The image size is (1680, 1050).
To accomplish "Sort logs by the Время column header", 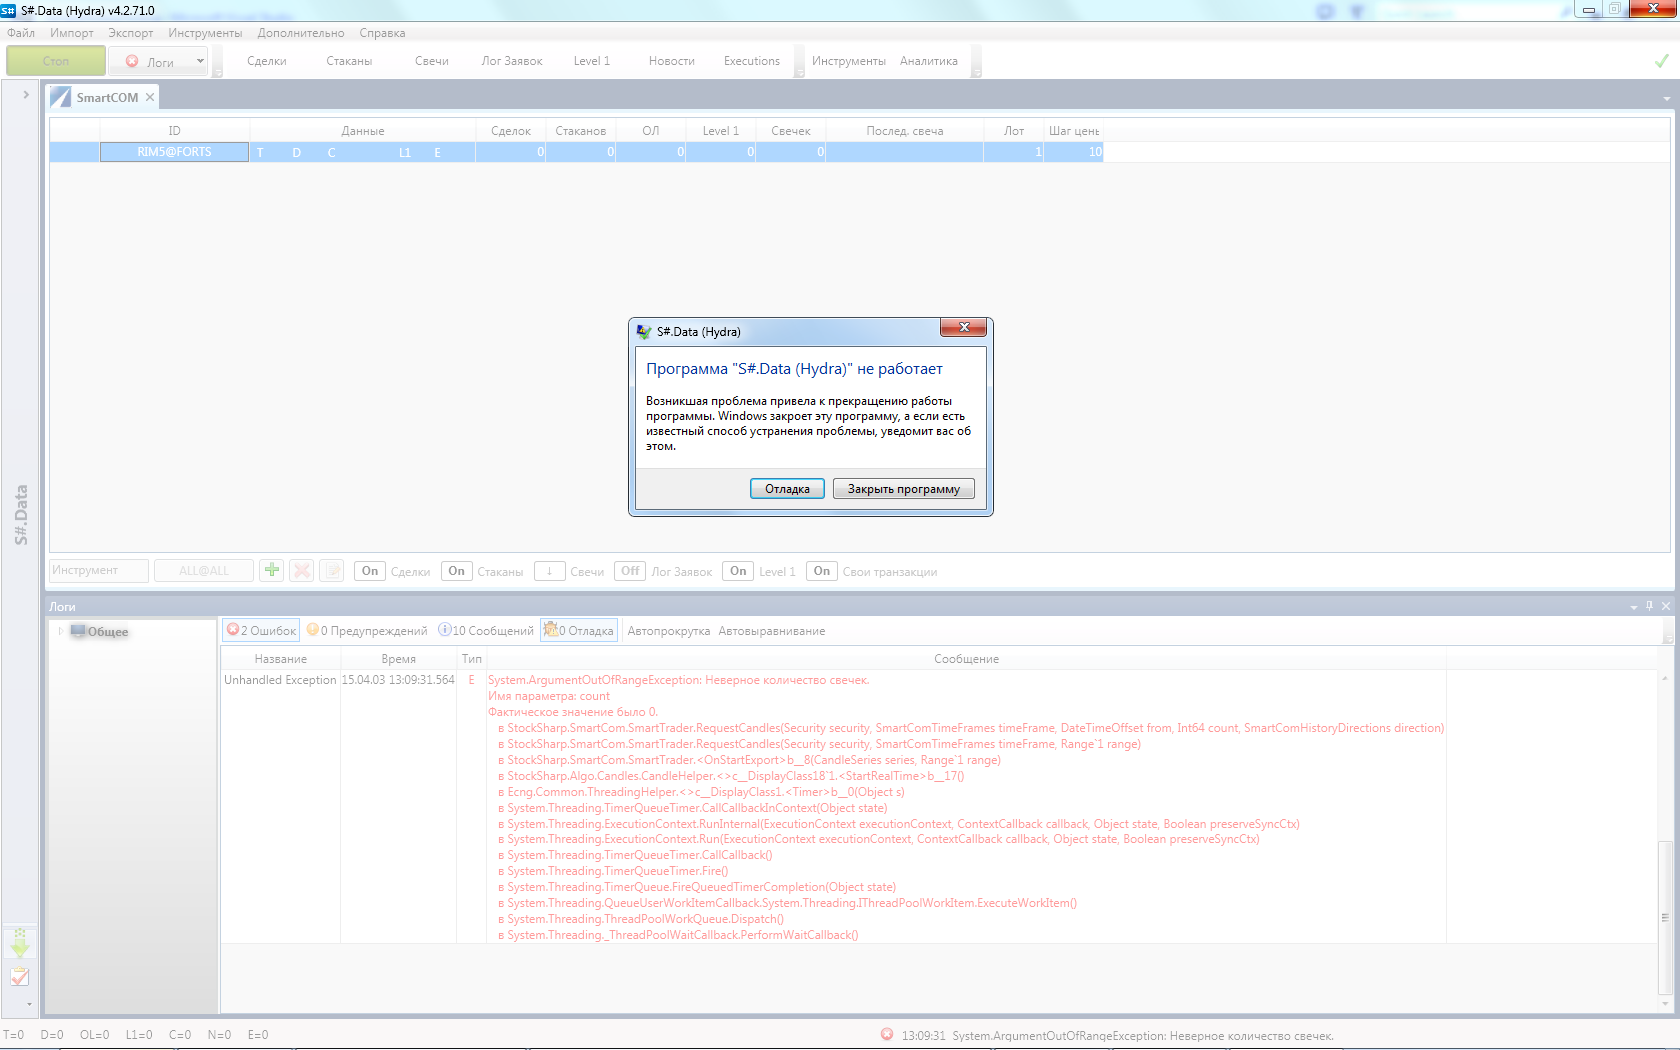I will [x=398, y=659].
